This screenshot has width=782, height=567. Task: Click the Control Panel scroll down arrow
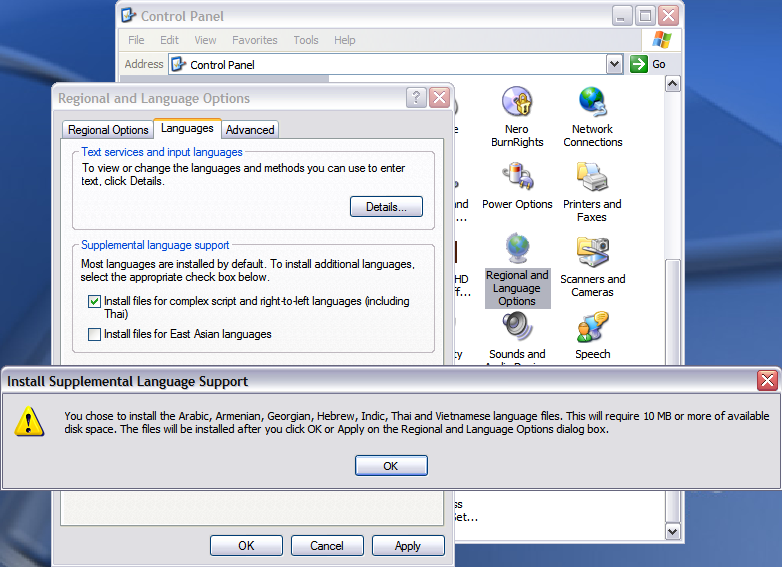coord(673,532)
